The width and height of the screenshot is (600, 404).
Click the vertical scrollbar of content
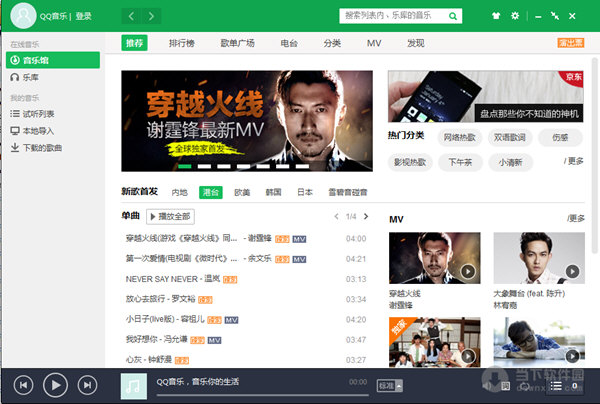(x=594, y=155)
